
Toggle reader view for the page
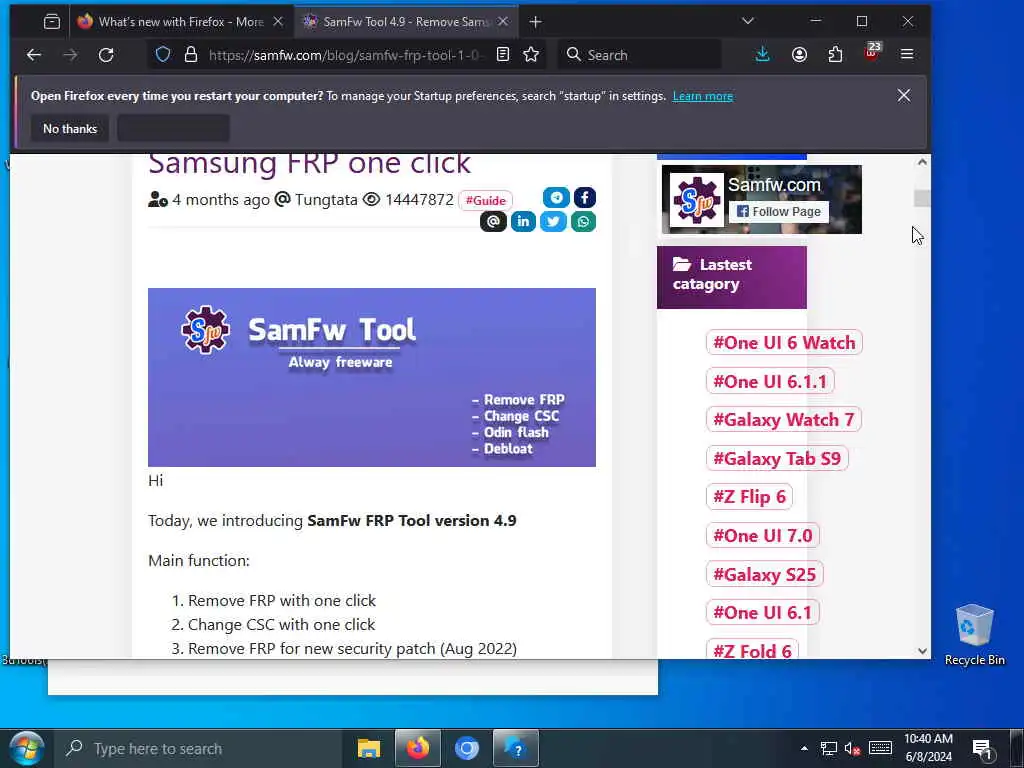pyautogui.click(x=503, y=55)
